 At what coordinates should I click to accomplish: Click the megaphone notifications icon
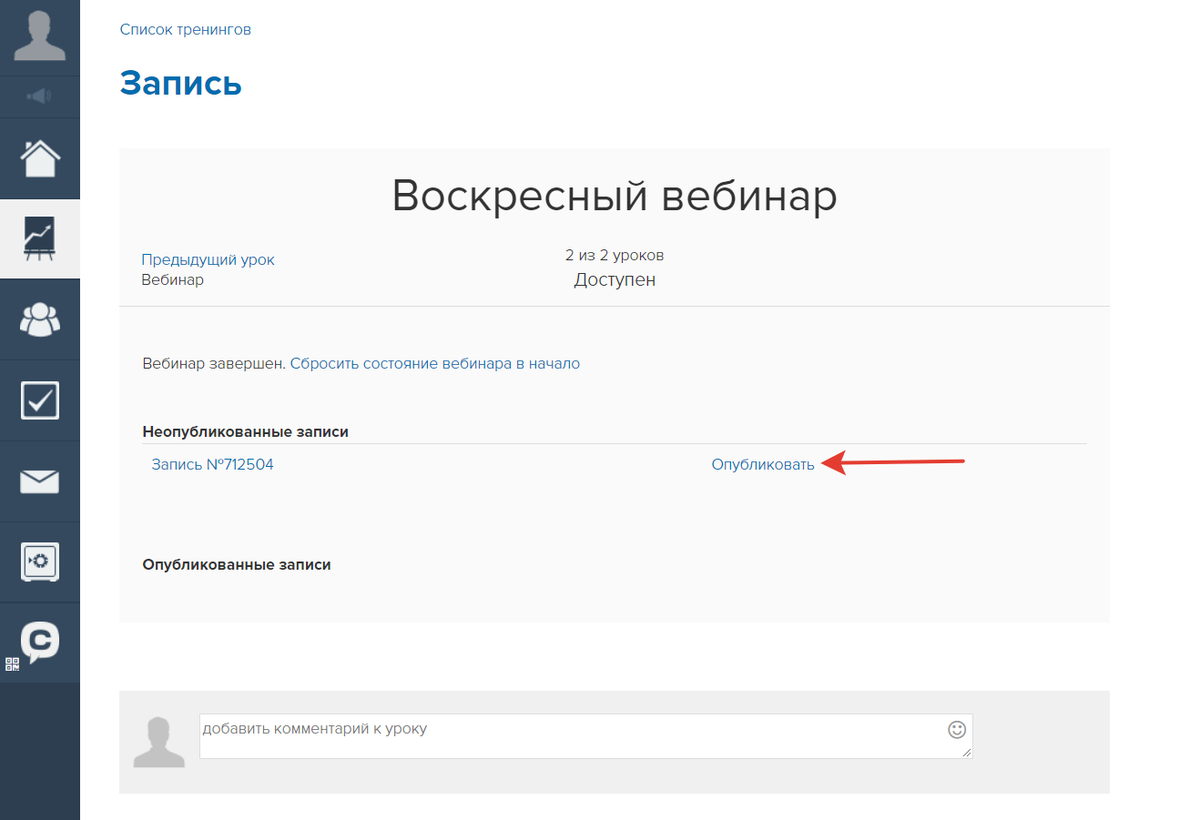coord(40,97)
